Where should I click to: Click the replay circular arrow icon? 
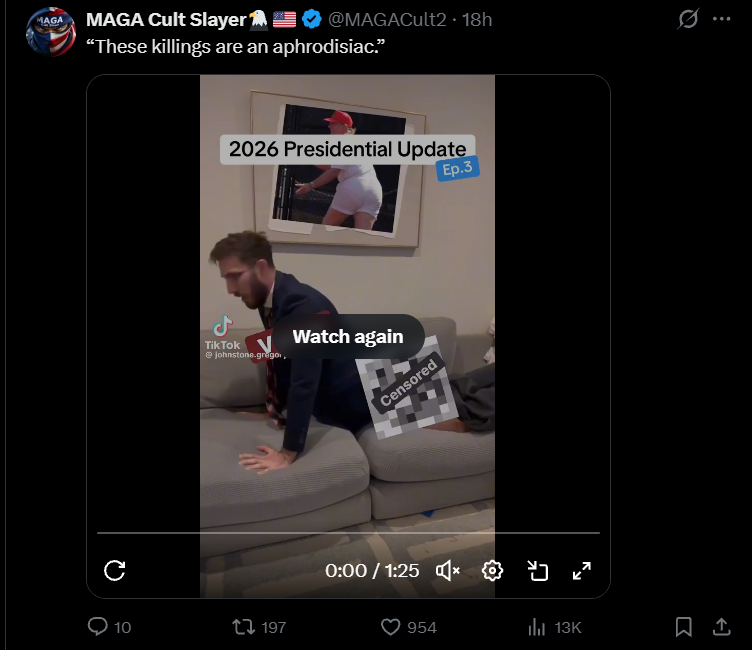click(115, 570)
